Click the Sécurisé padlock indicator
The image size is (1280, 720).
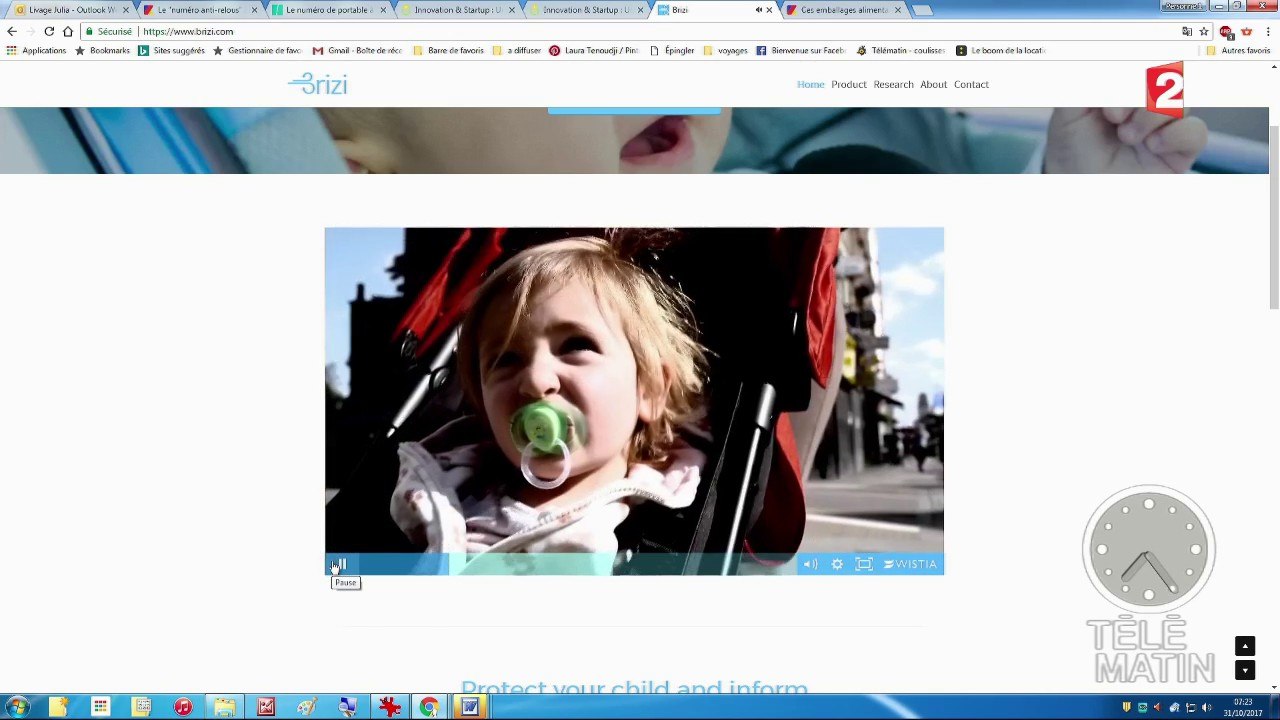tap(109, 32)
